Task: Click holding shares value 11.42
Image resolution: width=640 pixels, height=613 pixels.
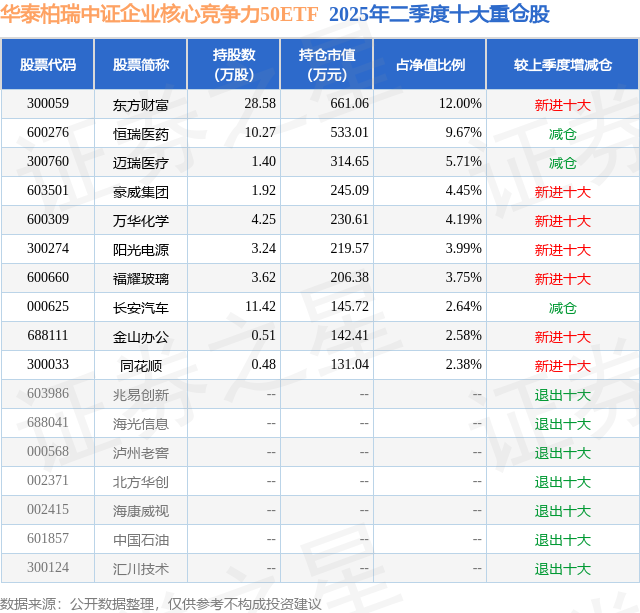Action: pos(260,306)
